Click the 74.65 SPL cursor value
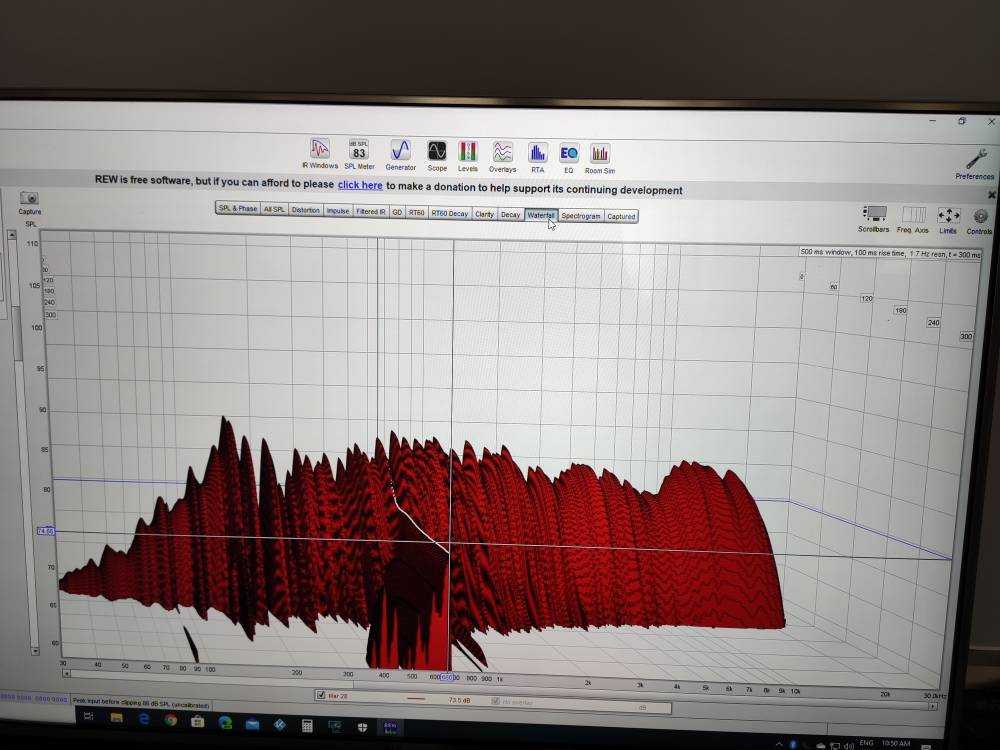This screenshot has width=1000, height=750. point(46,531)
